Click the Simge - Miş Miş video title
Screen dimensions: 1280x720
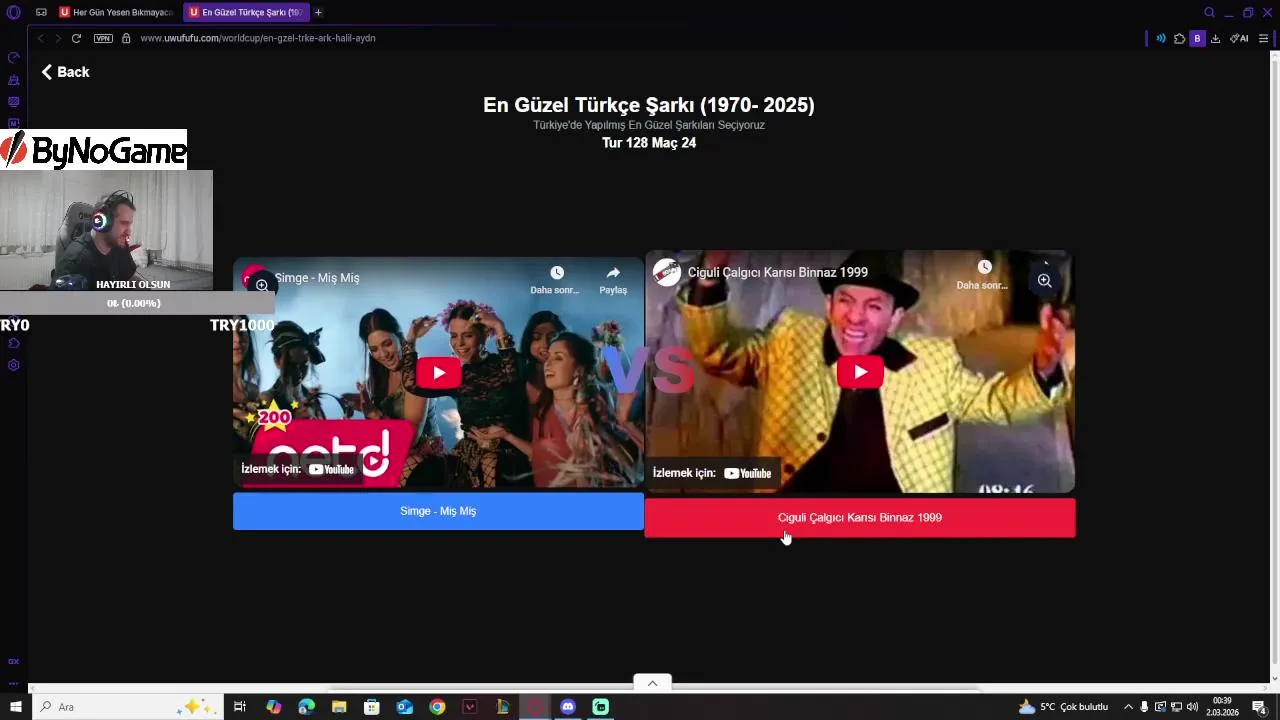[317, 278]
